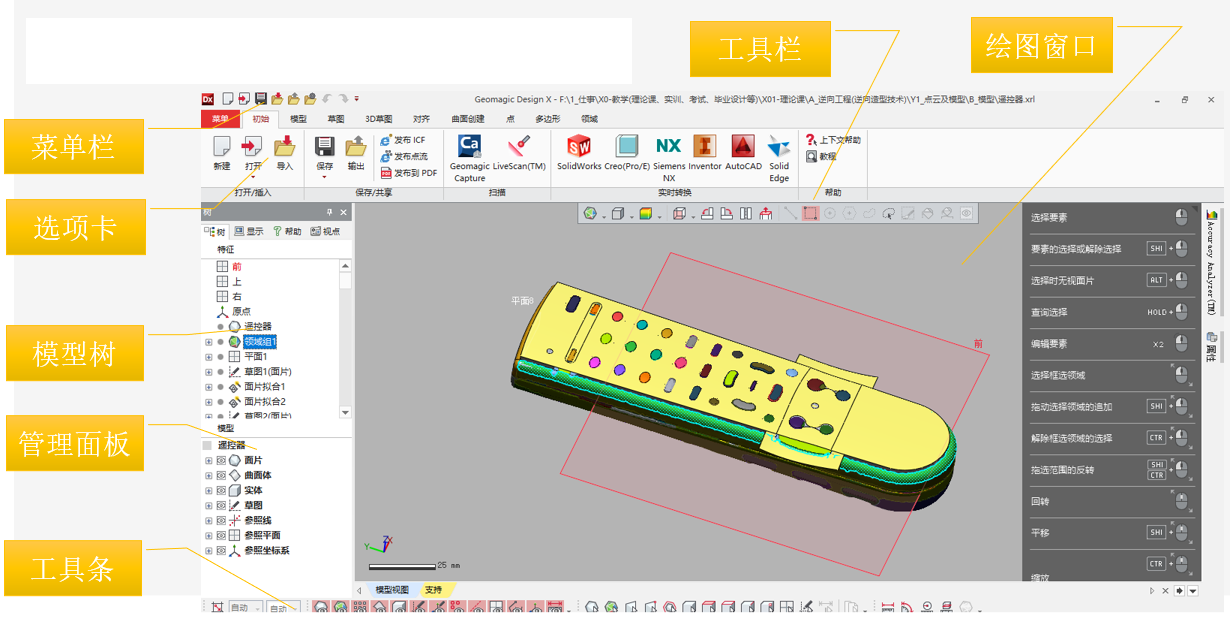Toggle visibility eye for 面片

[221, 460]
